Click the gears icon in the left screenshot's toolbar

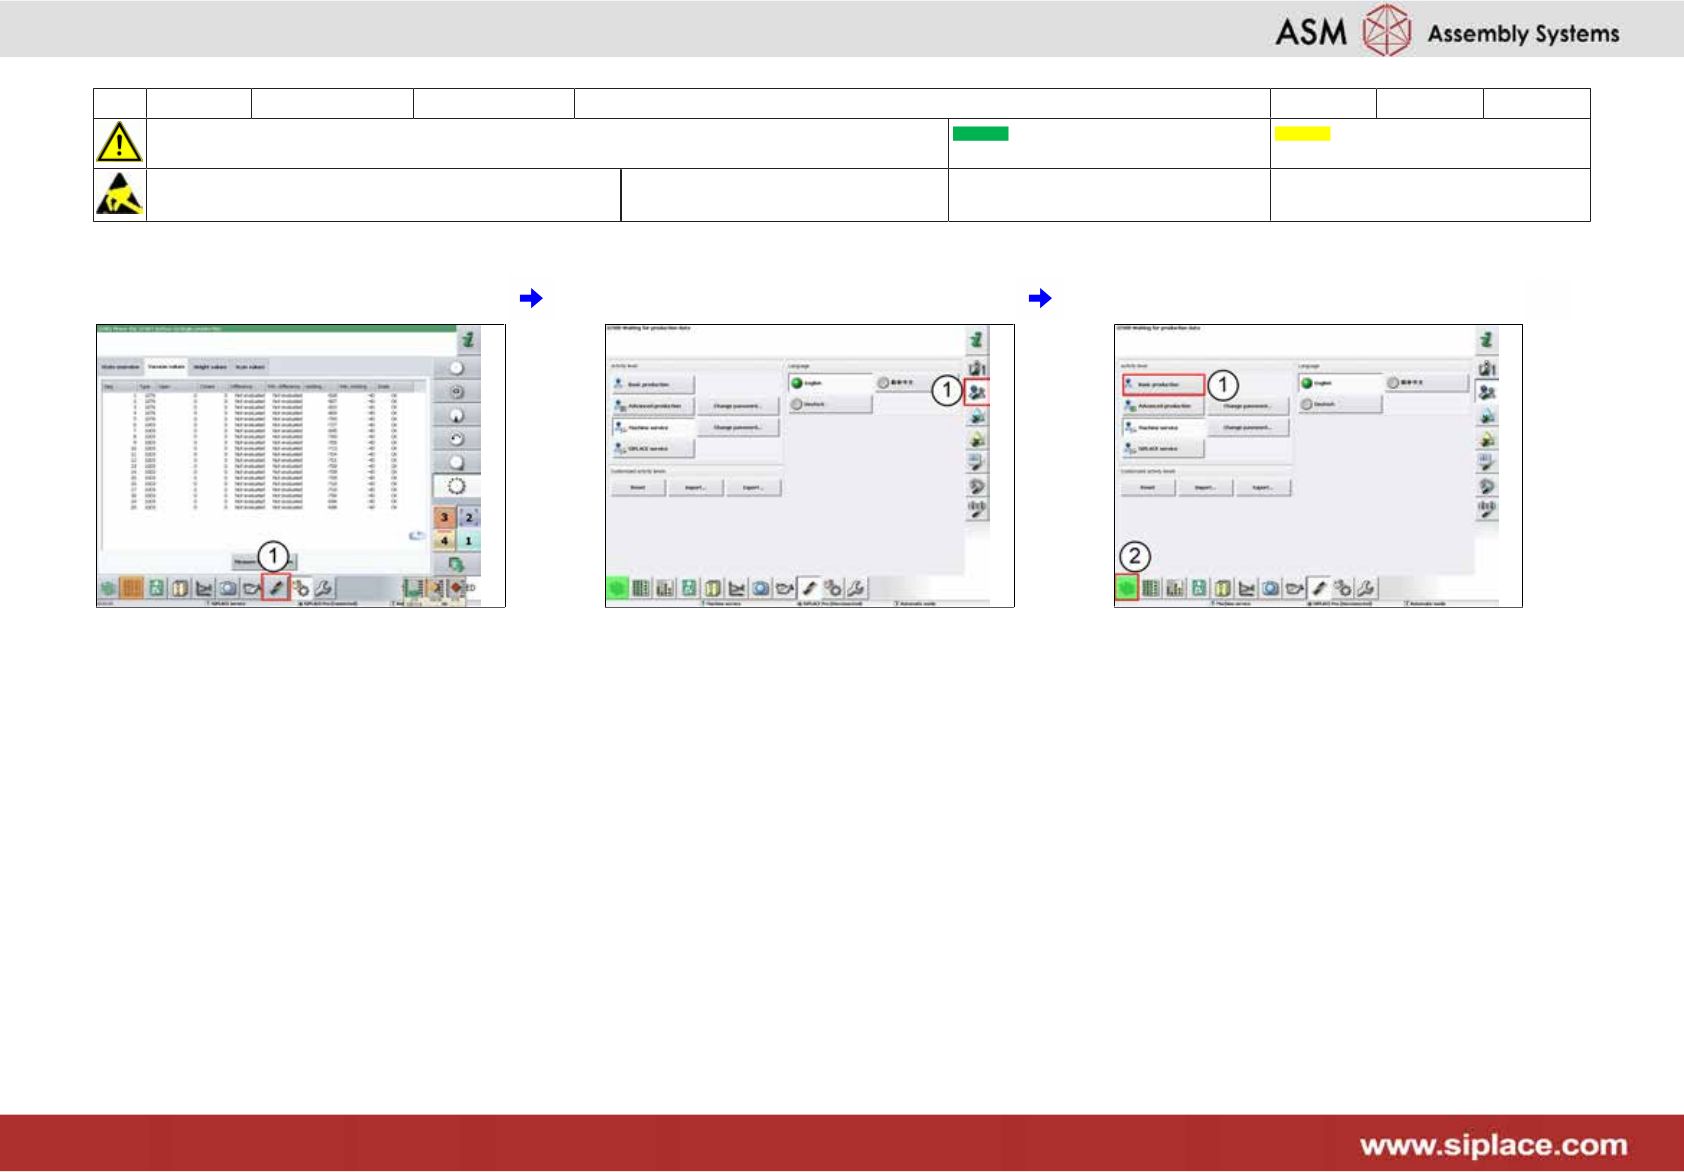click(x=300, y=588)
